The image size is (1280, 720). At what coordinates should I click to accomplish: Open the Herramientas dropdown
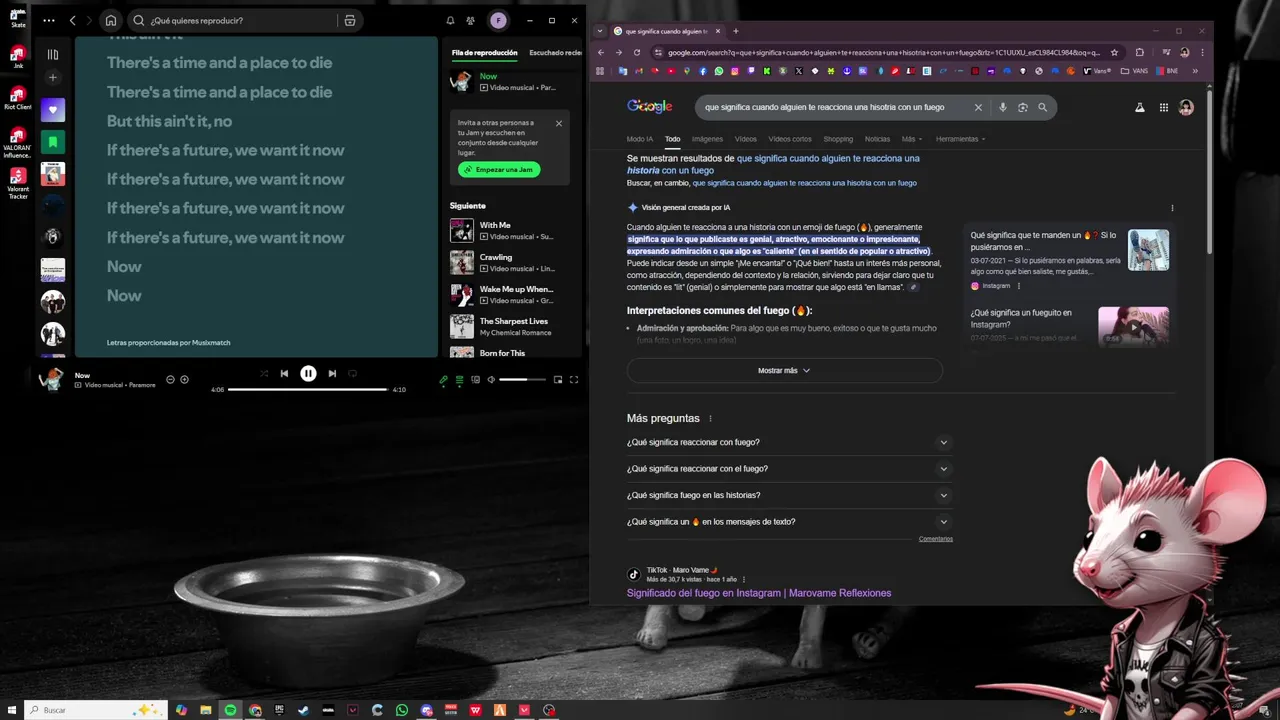(960, 139)
